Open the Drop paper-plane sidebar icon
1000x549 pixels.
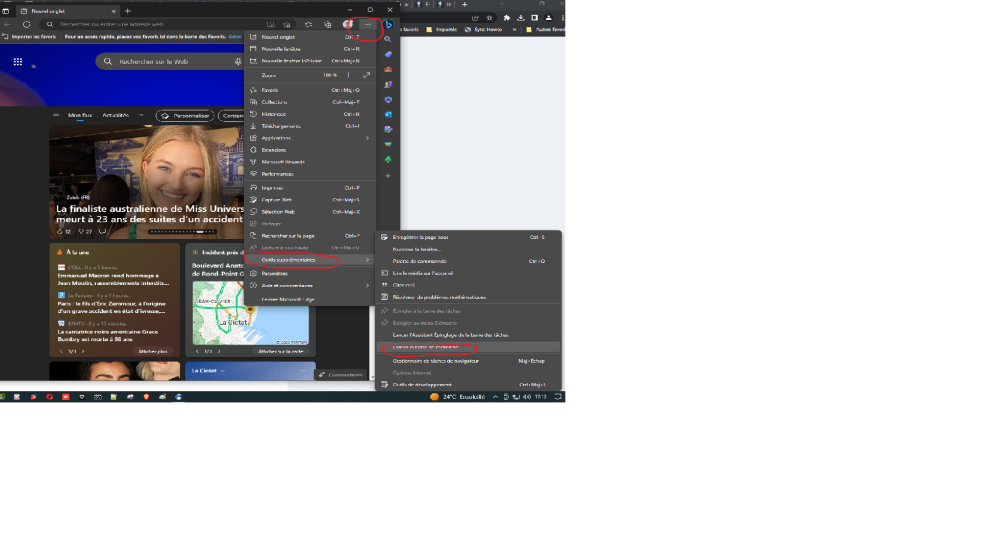(x=388, y=145)
